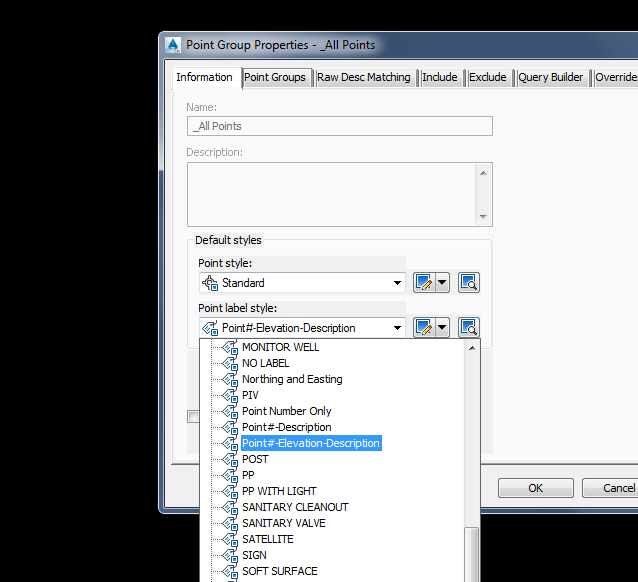Click the label icon beside MONITOR WELL
The image size is (638, 582).
click(x=230, y=348)
